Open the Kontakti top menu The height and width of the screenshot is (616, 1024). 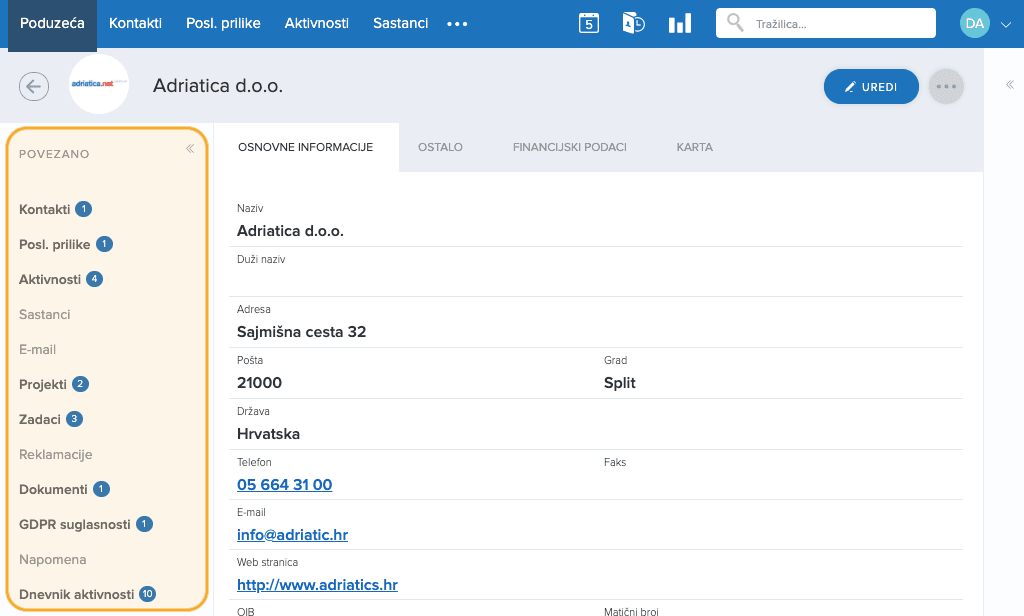coord(135,24)
